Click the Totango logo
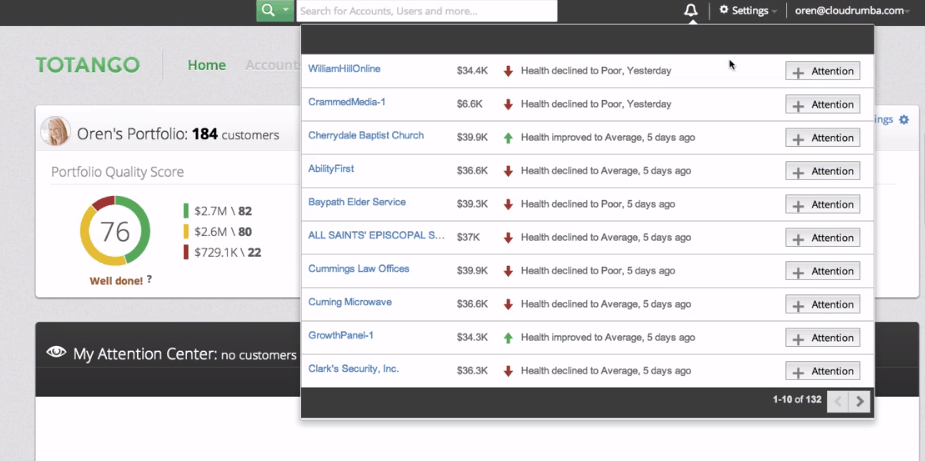The height and width of the screenshot is (461, 925). point(88,65)
